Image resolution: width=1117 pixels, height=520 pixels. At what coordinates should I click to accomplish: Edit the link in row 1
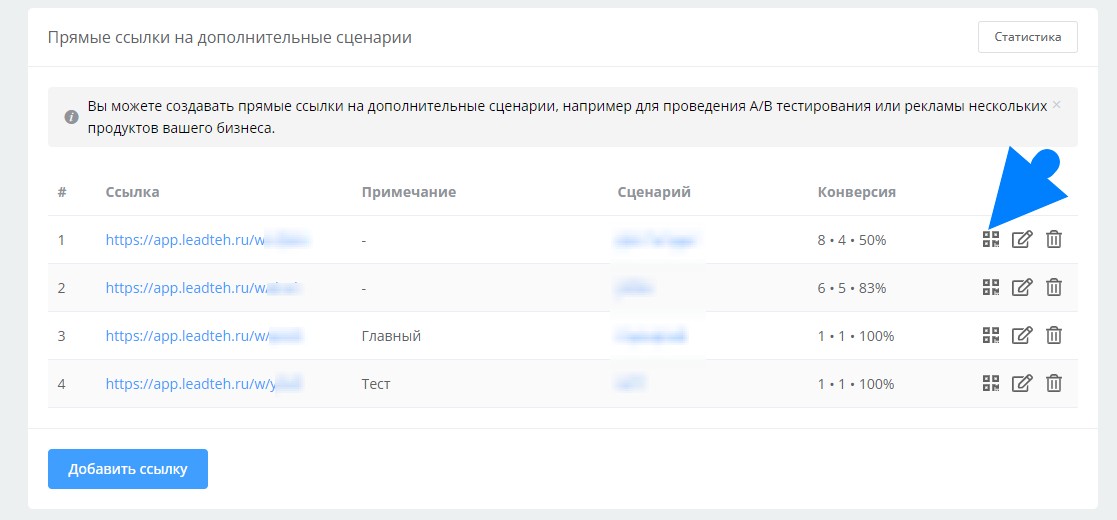click(1022, 239)
